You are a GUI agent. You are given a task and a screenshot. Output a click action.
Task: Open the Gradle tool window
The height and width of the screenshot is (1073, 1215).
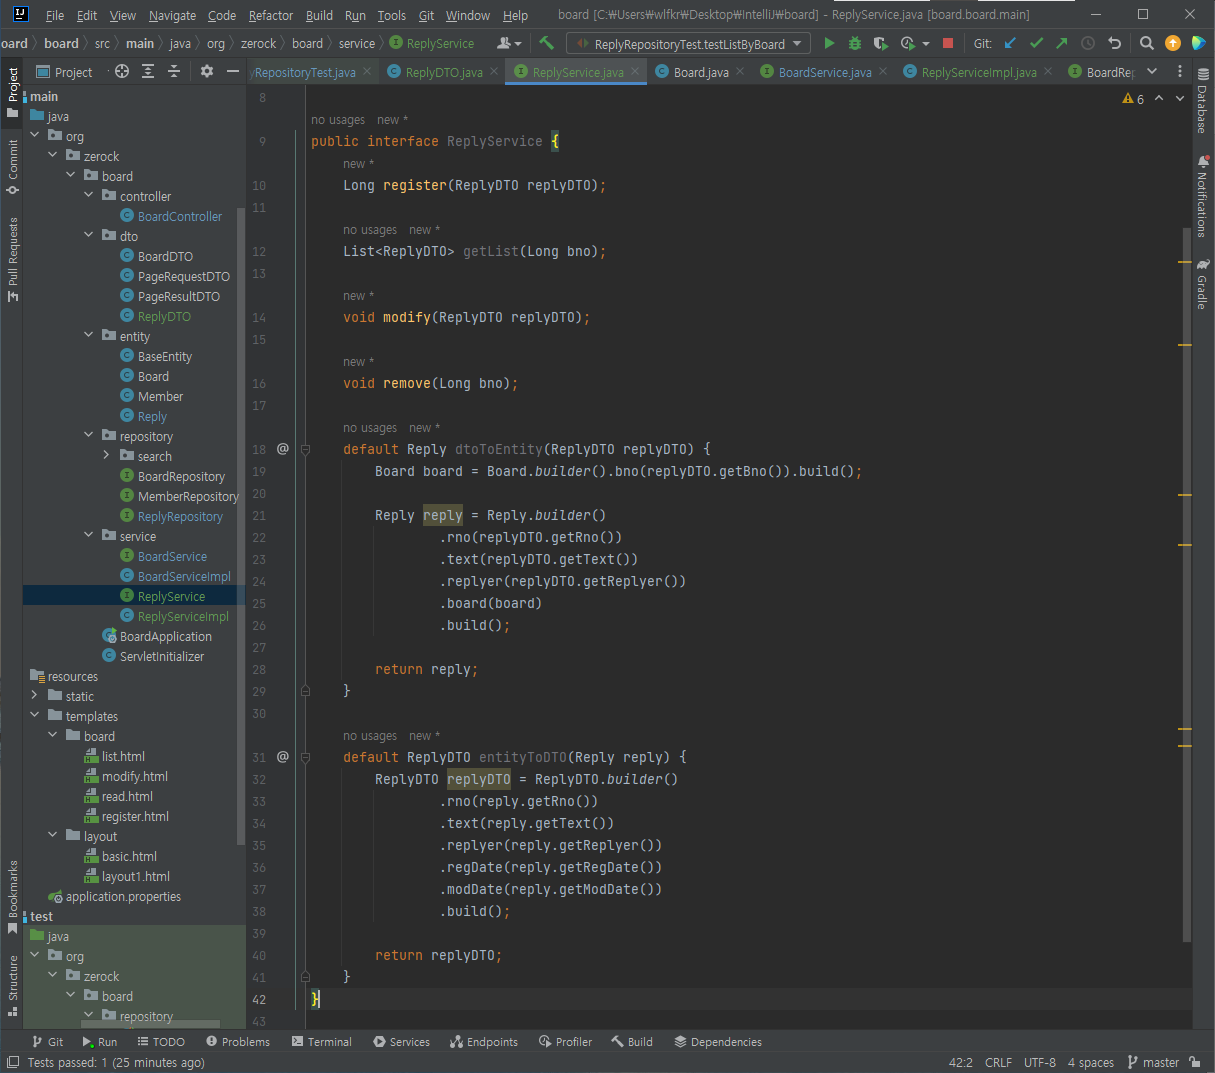(x=1202, y=284)
